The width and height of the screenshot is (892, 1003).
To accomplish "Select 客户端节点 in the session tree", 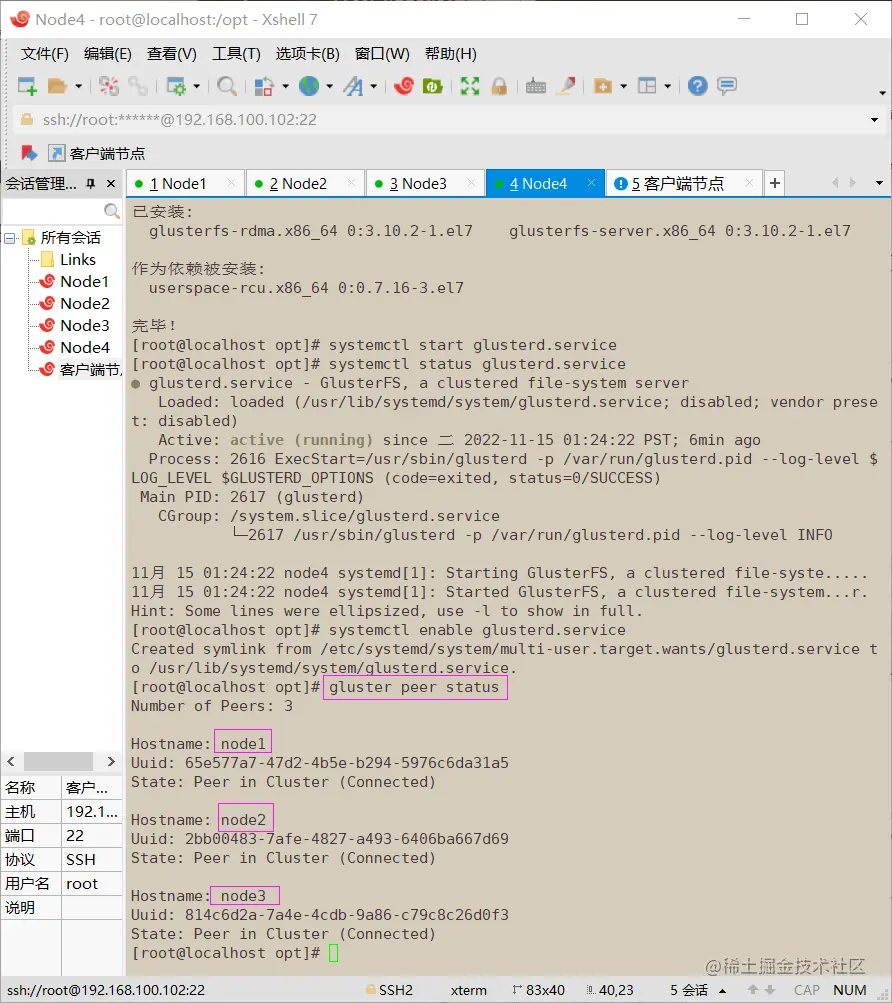I will tap(80, 370).
